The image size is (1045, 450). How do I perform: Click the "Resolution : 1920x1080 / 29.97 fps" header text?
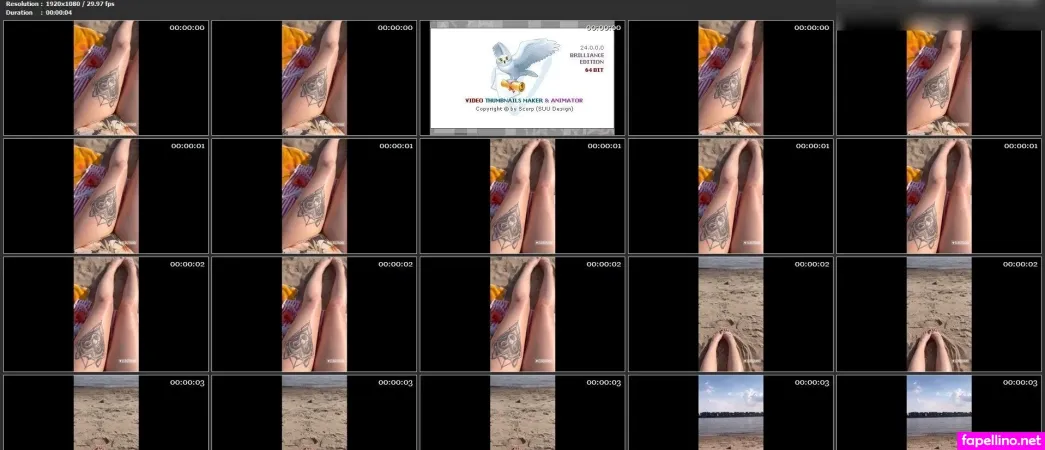59,4
